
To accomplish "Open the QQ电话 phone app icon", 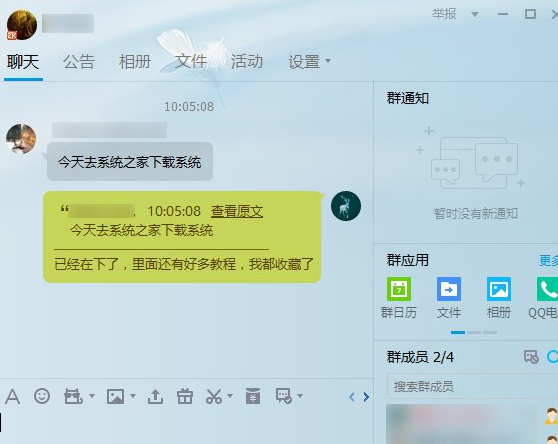I will tap(547, 289).
